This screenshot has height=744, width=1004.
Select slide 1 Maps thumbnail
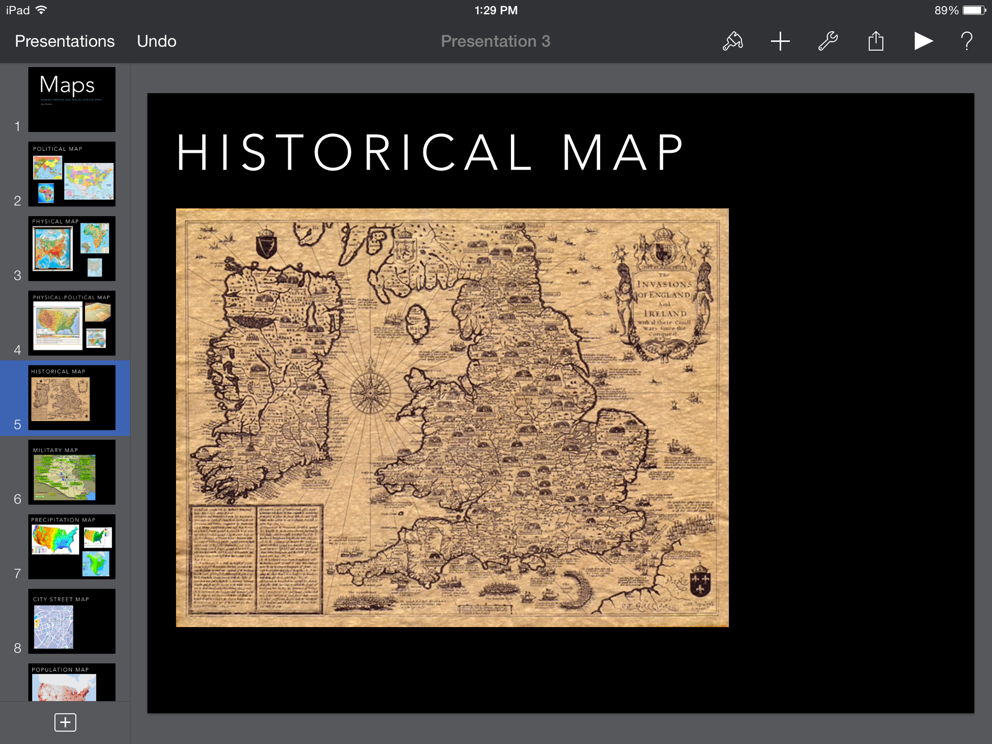[71, 99]
